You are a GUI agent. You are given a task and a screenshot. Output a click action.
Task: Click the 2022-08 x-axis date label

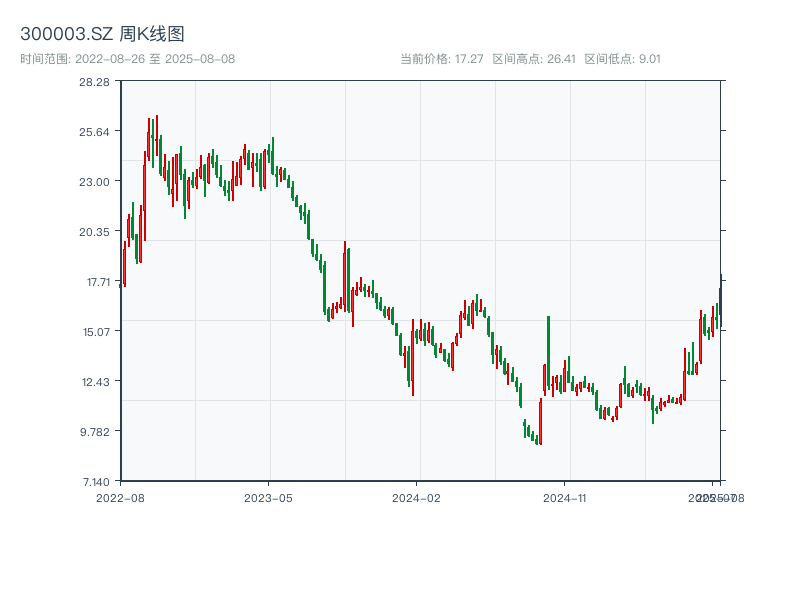coord(120,497)
